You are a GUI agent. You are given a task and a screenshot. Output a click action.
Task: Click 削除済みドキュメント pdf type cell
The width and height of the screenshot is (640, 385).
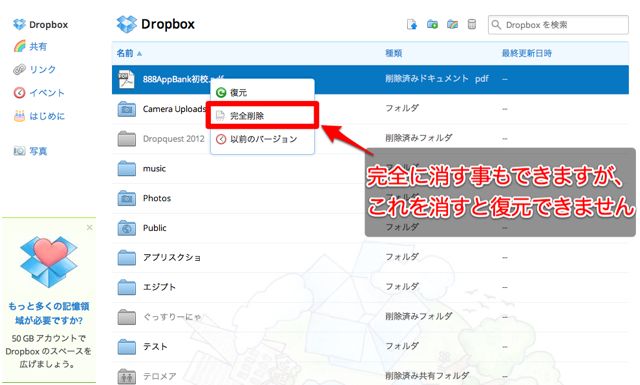(437, 79)
